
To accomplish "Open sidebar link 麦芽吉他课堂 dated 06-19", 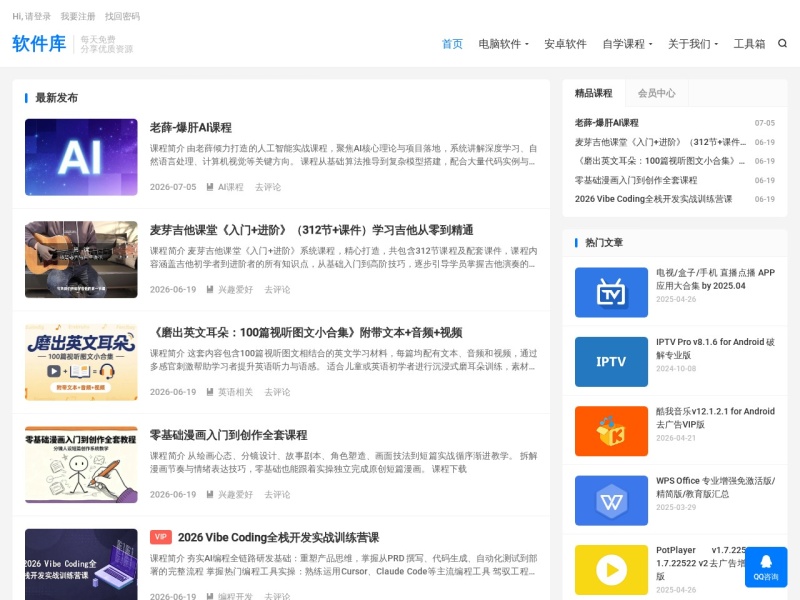I will pos(660,142).
